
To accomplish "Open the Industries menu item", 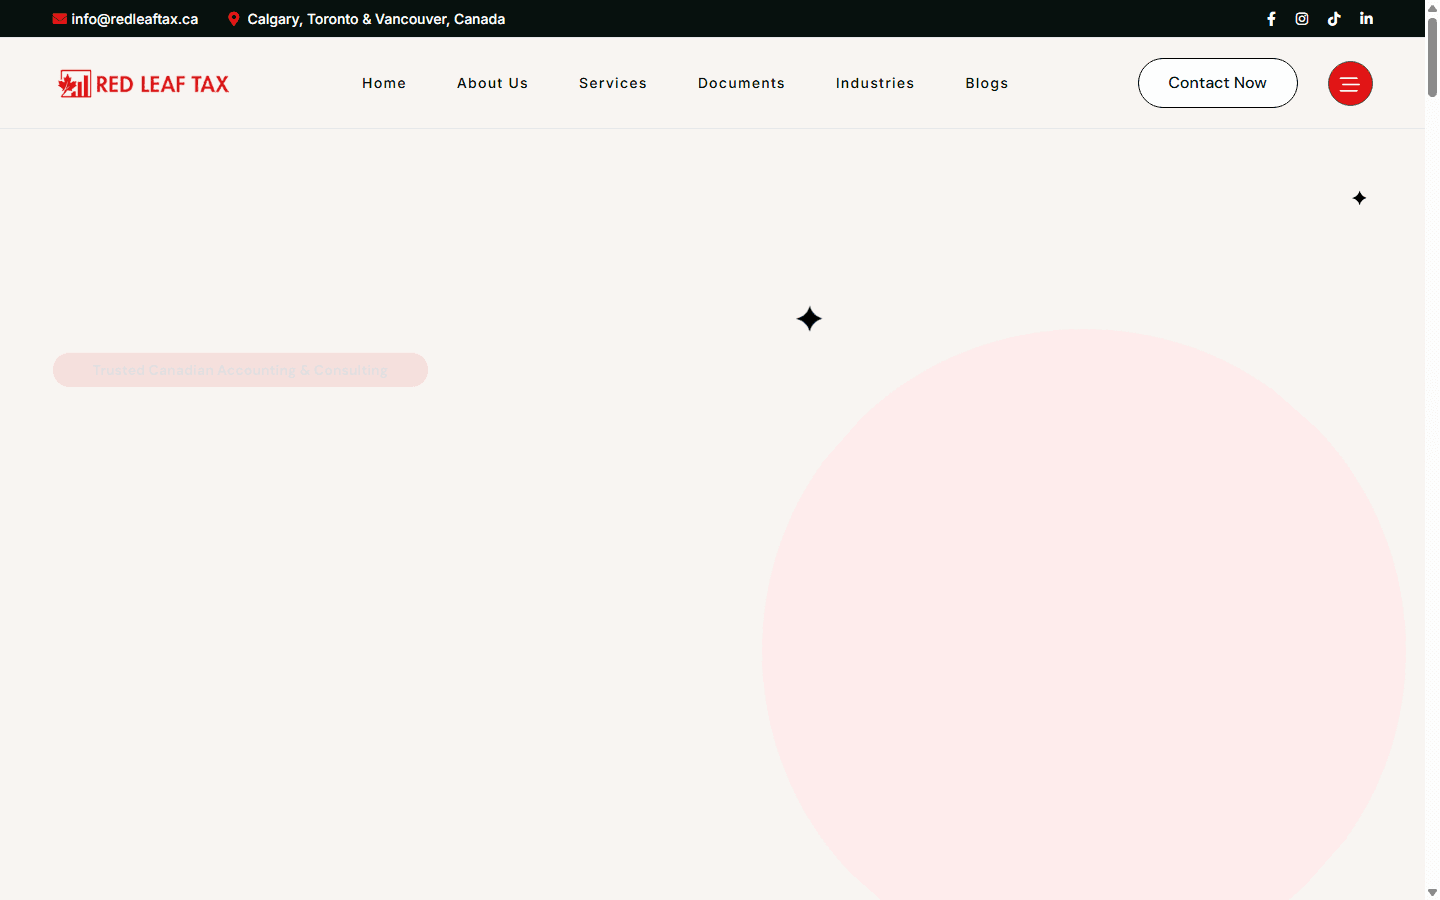I will coord(875,83).
